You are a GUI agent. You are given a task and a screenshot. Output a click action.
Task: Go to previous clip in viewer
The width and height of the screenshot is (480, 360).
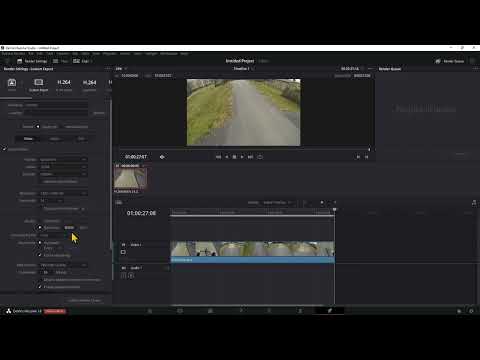tap(358, 157)
